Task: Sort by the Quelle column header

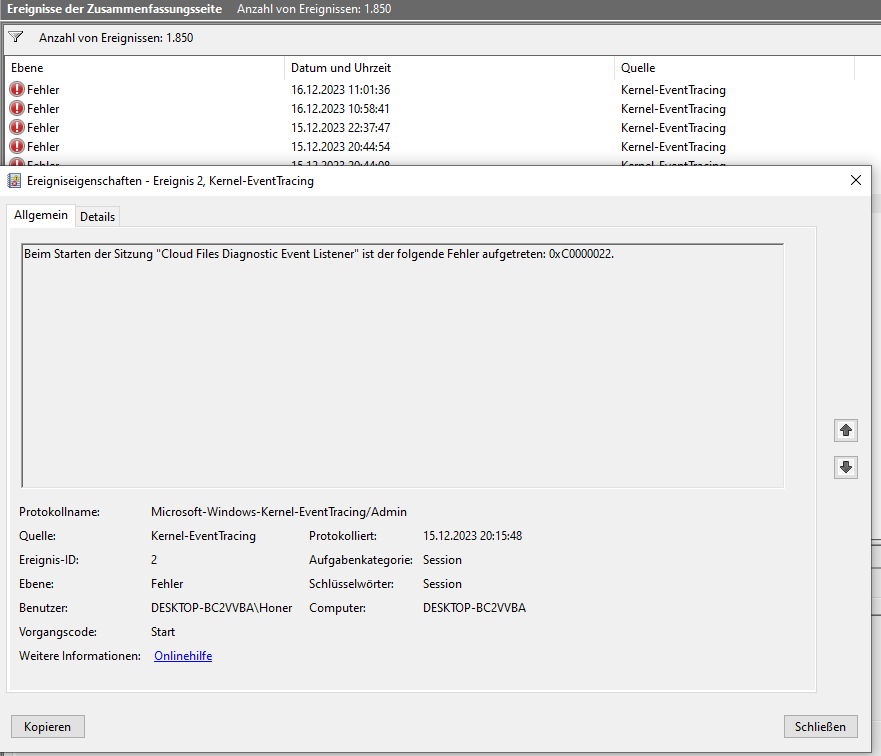Action: (x=734, y=68)
